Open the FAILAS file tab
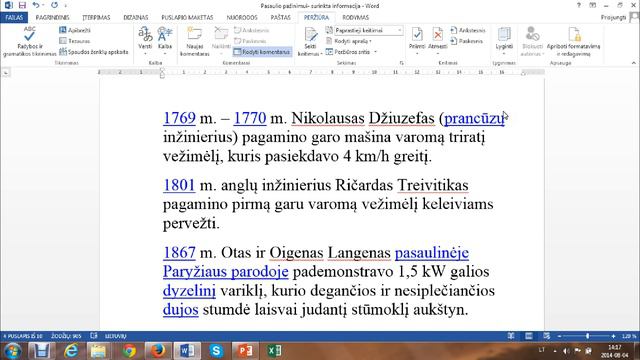 (x=14, y=18)
